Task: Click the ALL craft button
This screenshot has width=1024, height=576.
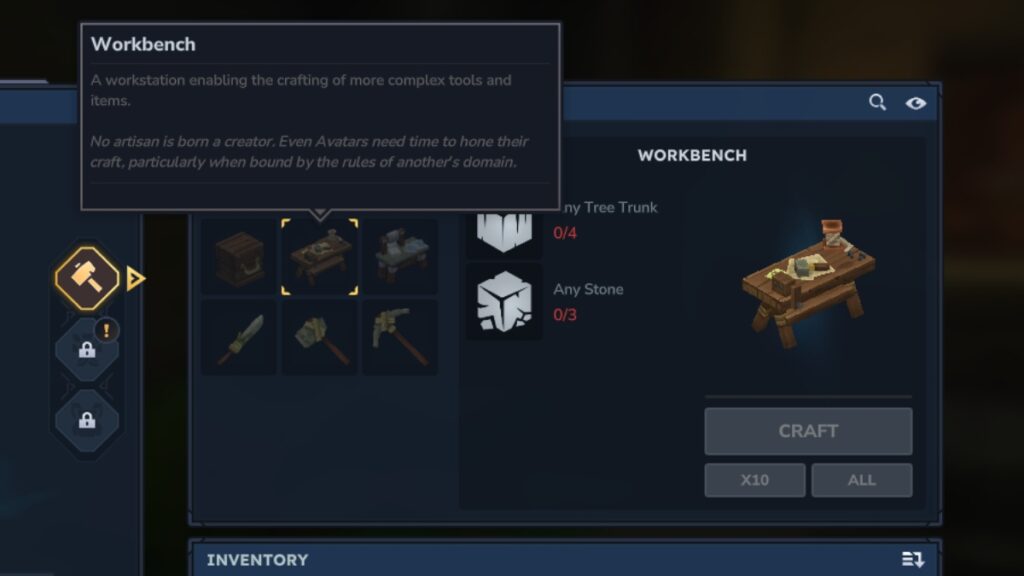Action: (861, 480)
